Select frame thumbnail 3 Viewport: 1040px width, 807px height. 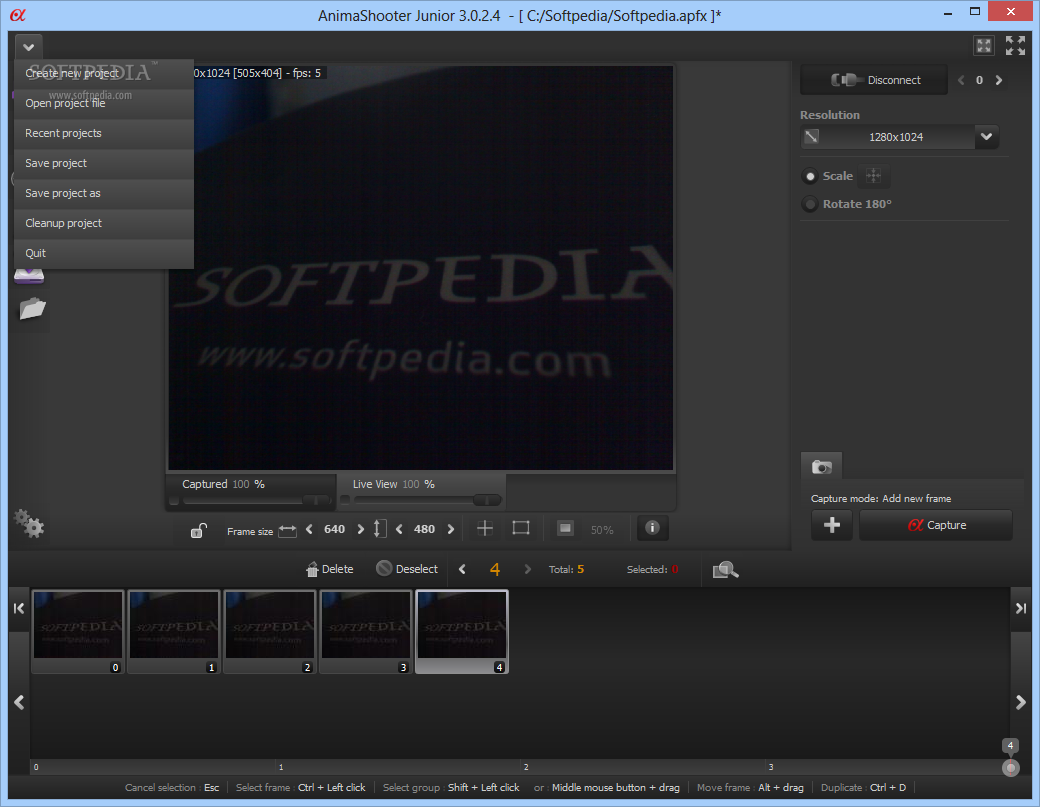pyautogui.click(x=365, y=632)
